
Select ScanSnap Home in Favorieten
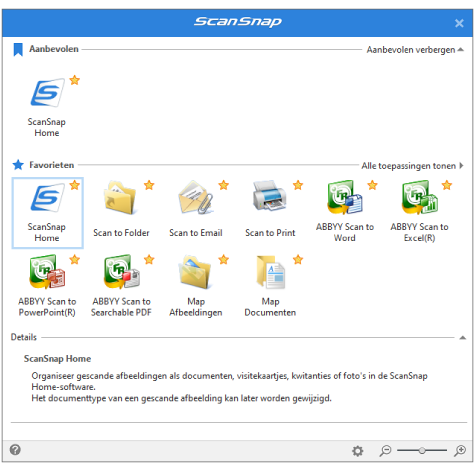click(47, 213)
